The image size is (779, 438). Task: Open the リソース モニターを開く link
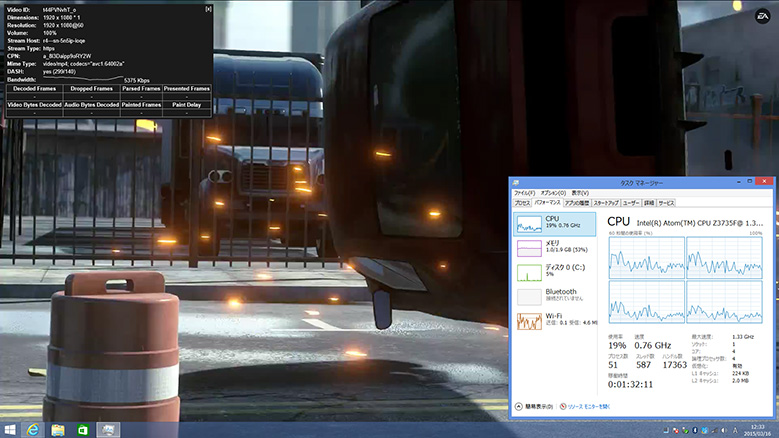(585, 406)
